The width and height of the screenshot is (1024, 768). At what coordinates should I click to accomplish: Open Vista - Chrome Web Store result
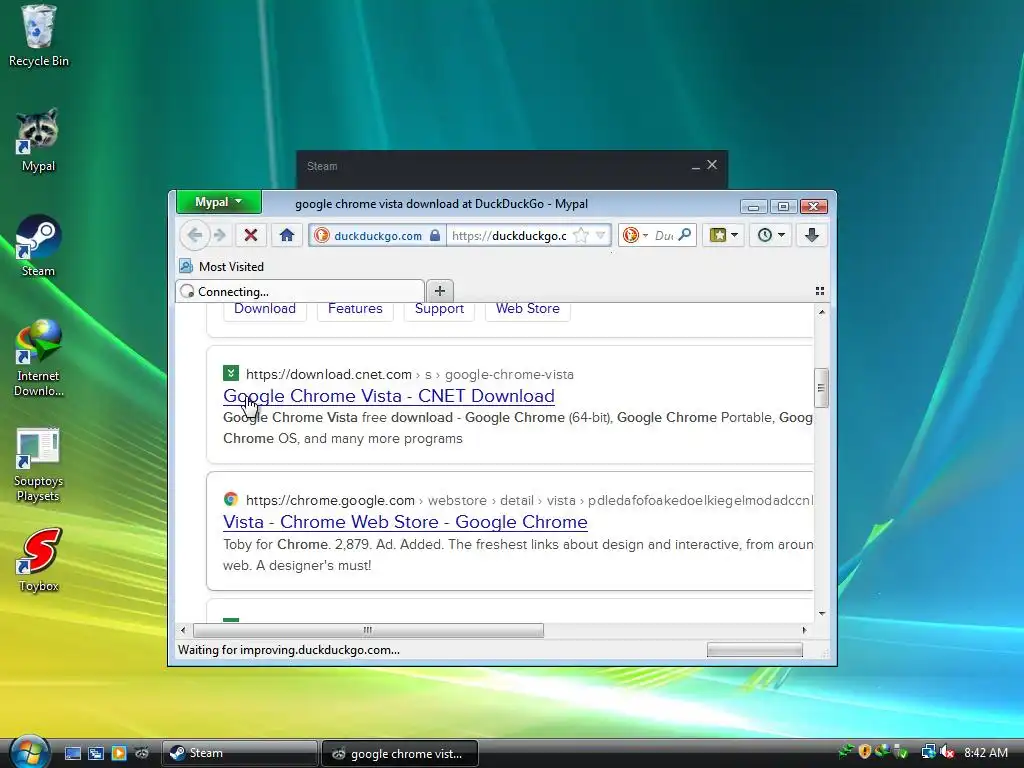pyautogui.click(x=405, y=522)
